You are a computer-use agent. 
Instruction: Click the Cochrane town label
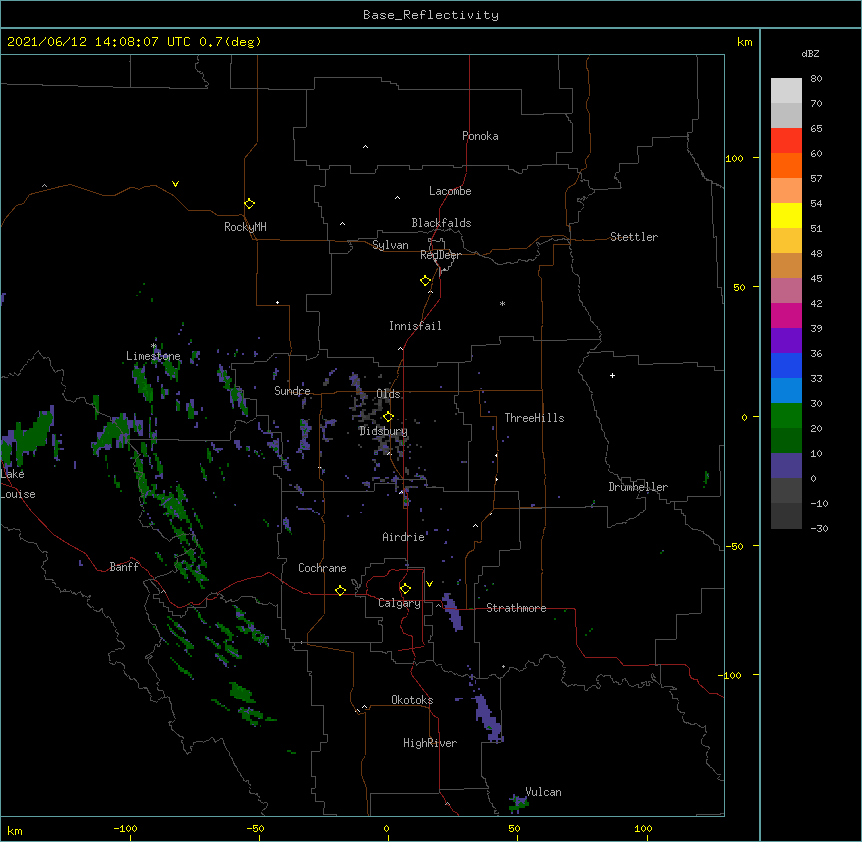322,568
